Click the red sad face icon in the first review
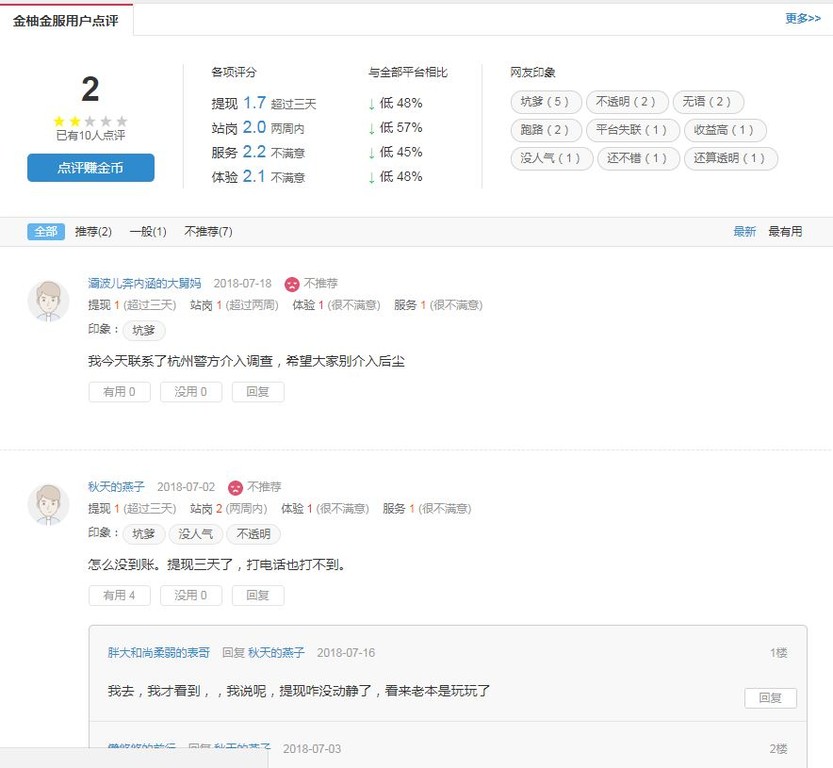 tap(292, 284)
